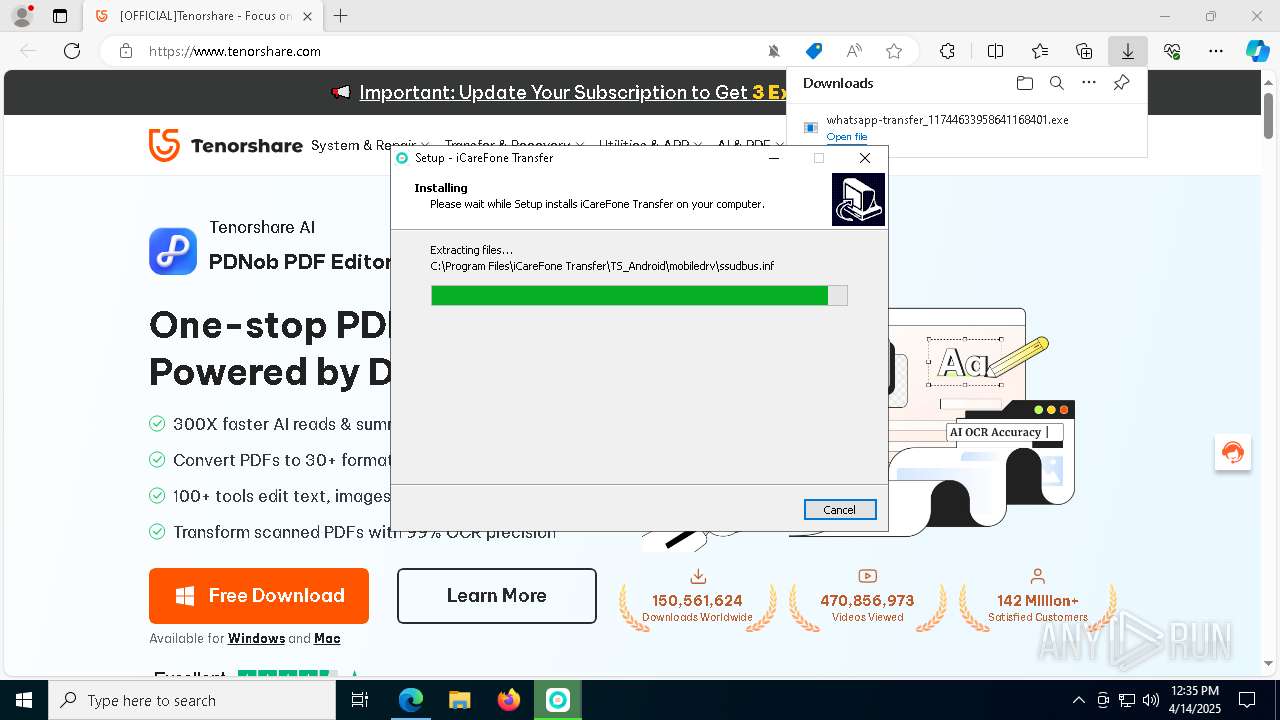Click the Free Download button
The height and width of the screenshot is (720, 1280).
pyautogui.click(x=259, y=596)
